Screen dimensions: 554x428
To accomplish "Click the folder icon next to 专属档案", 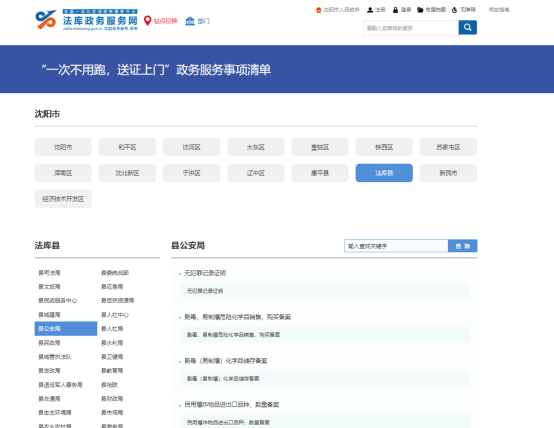I will (420, 10).
